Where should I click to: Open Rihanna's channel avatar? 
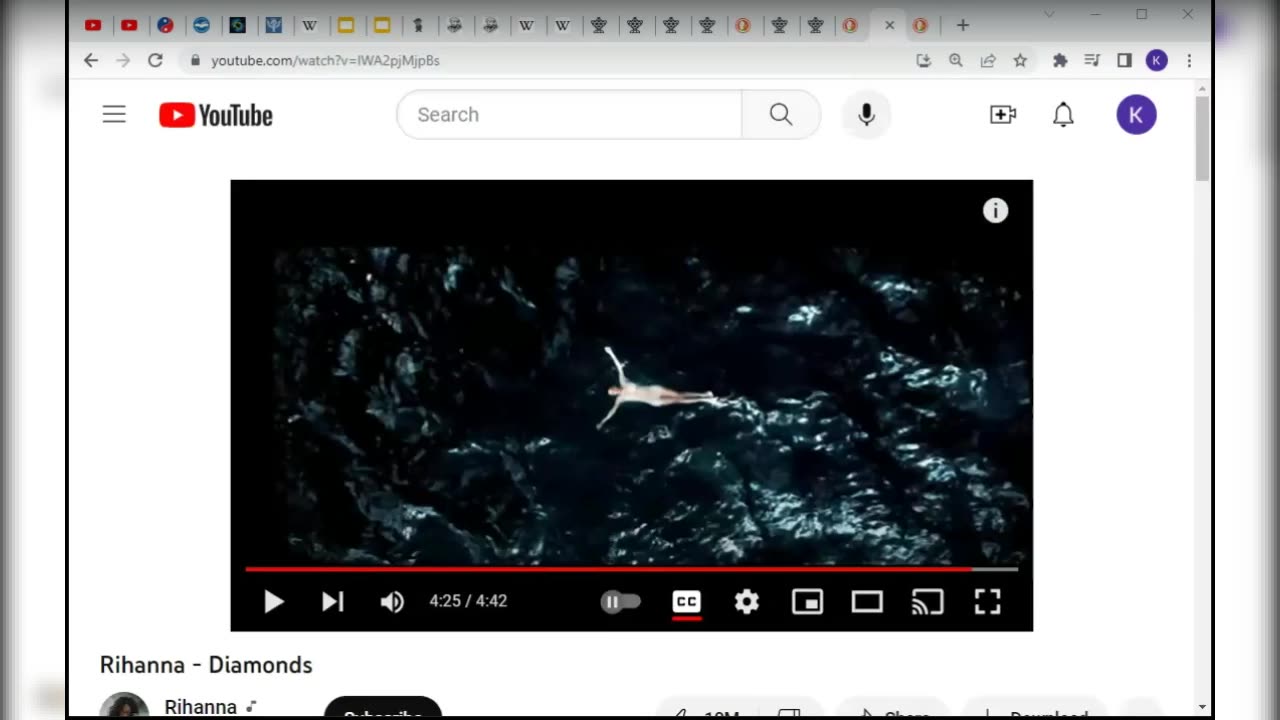click(x=124, y=706)
